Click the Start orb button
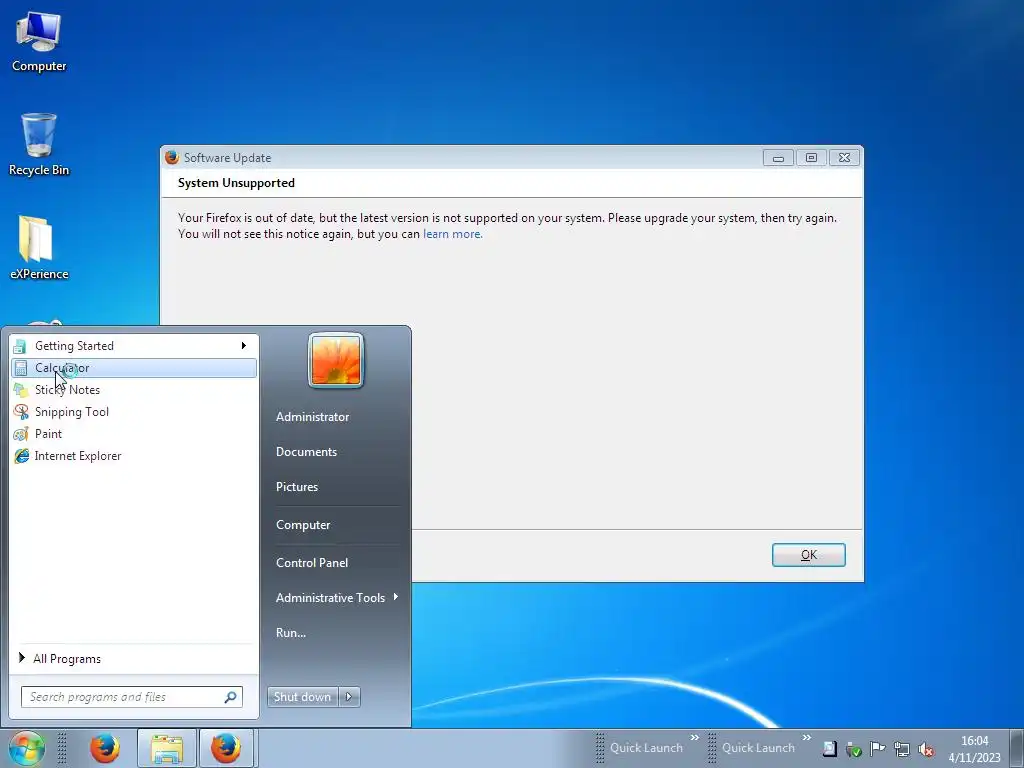 27,748
